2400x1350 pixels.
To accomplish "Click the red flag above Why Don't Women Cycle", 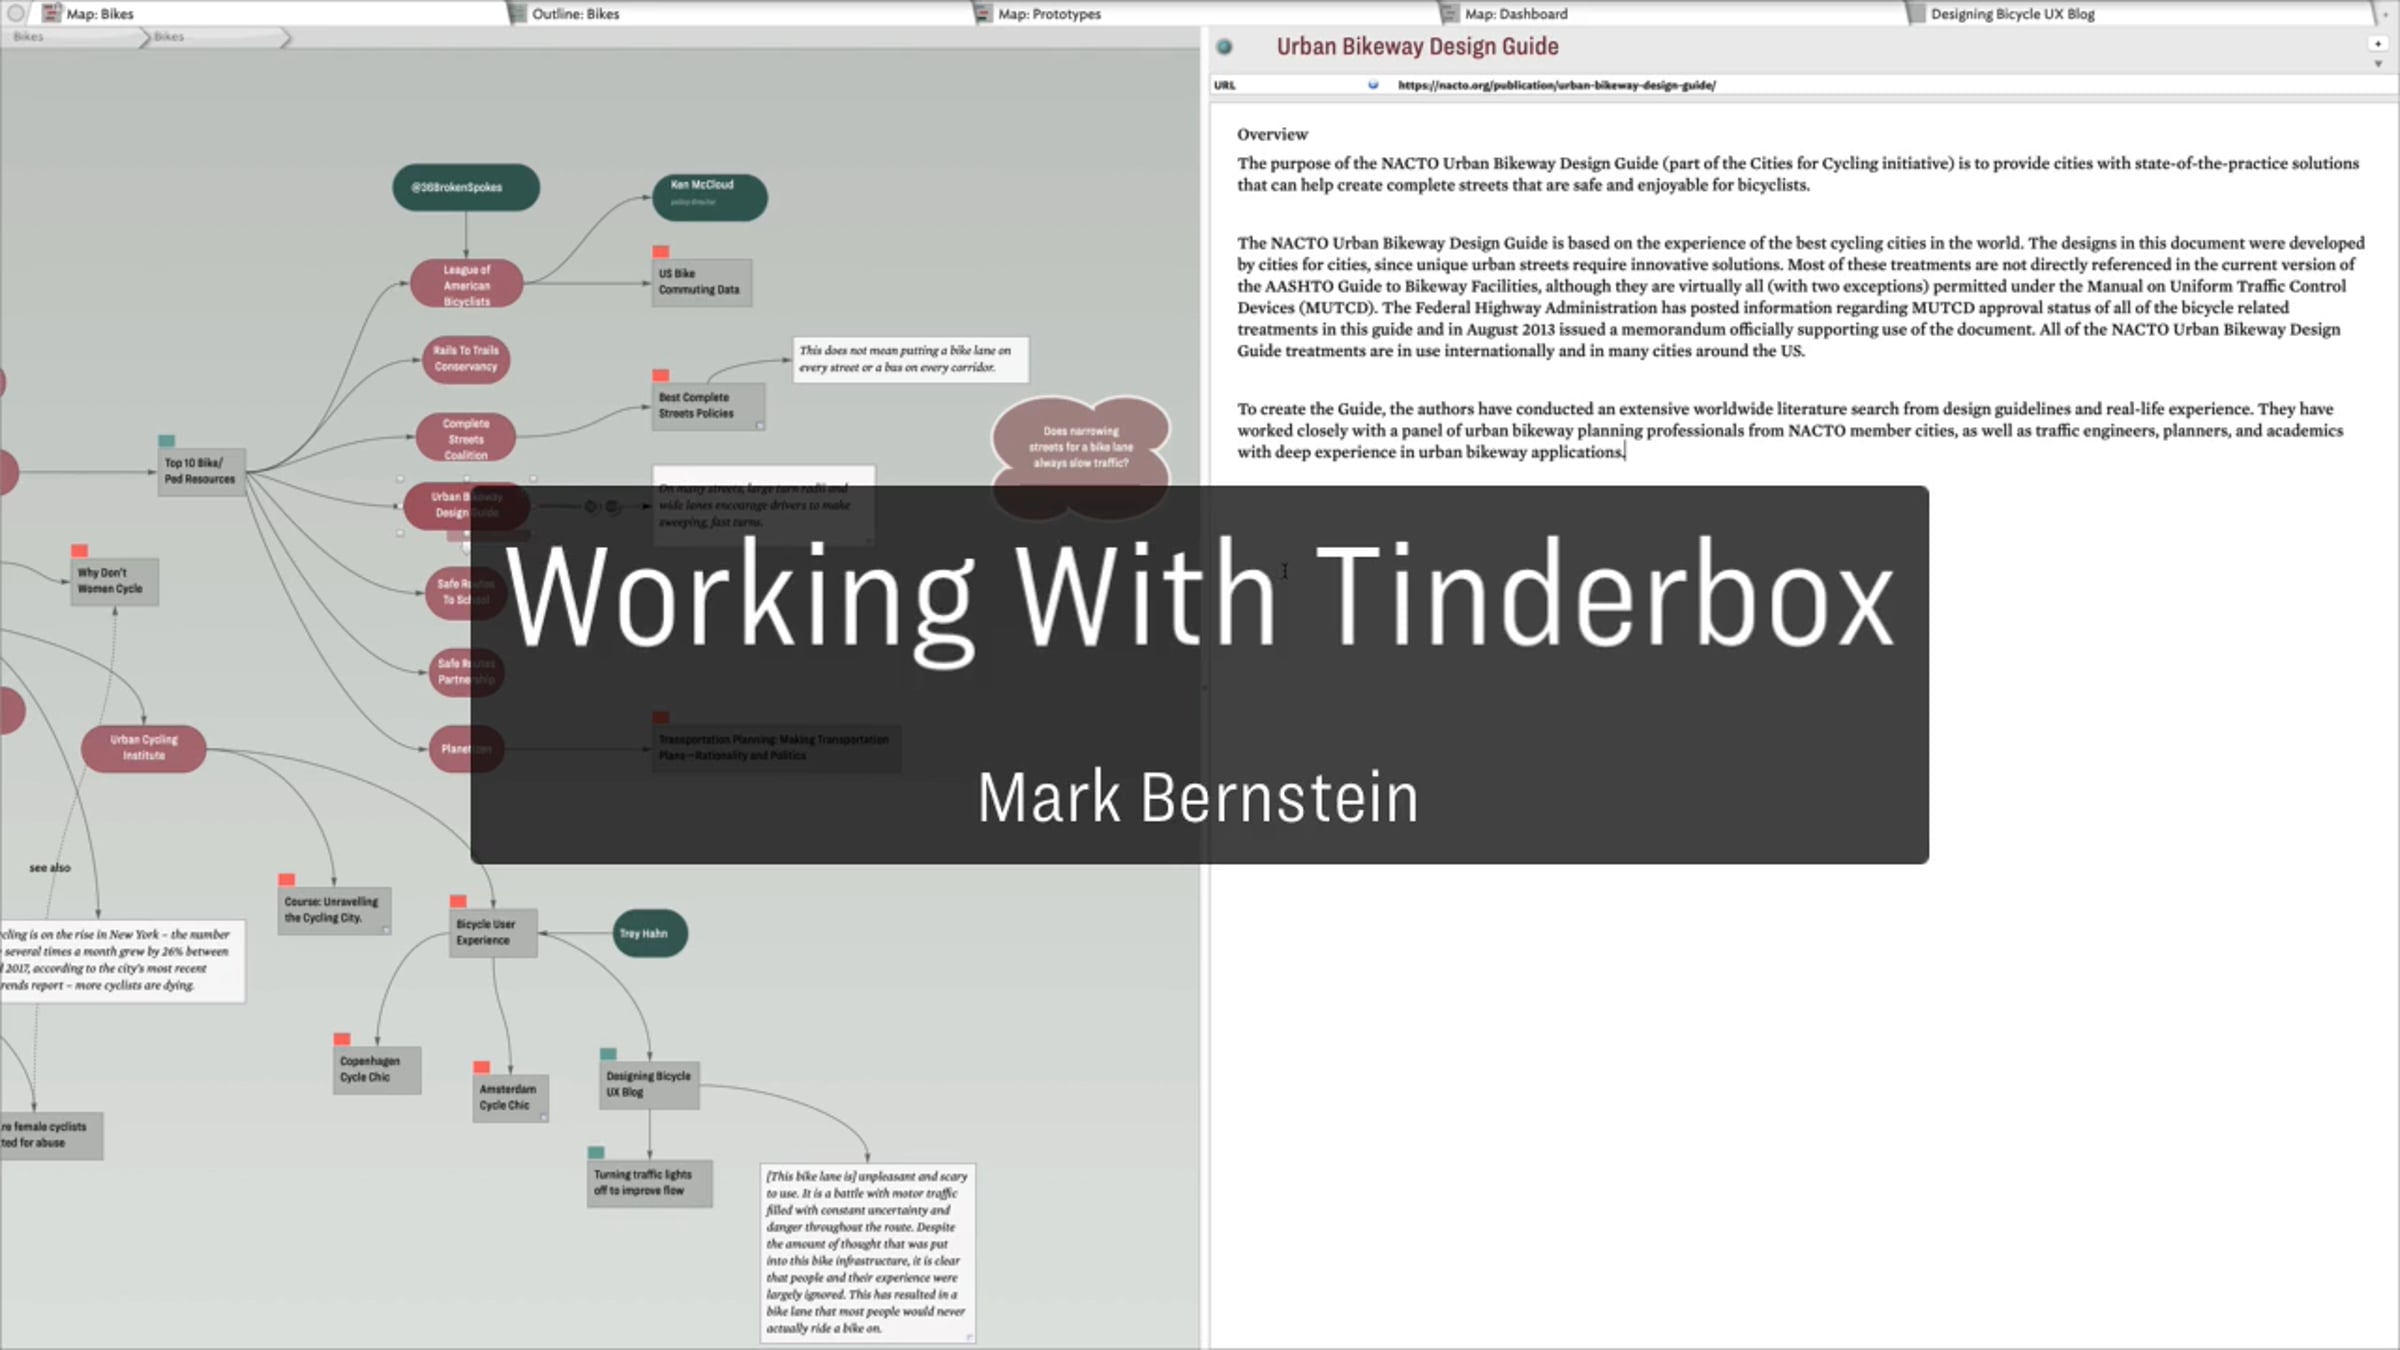I will 80,551.
